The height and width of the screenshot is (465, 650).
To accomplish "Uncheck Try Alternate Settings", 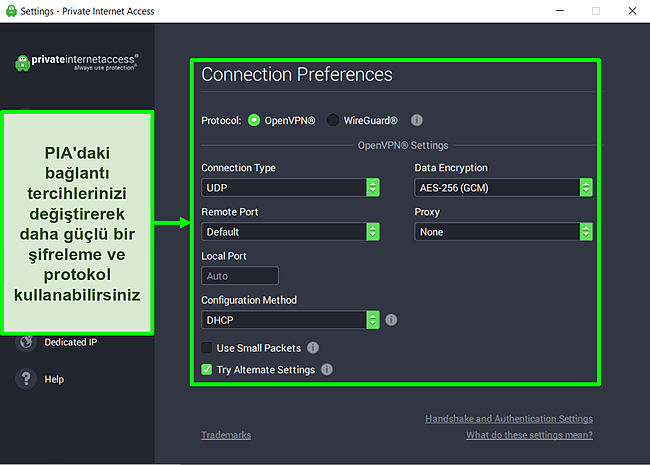I will click(x=207, y=370).
